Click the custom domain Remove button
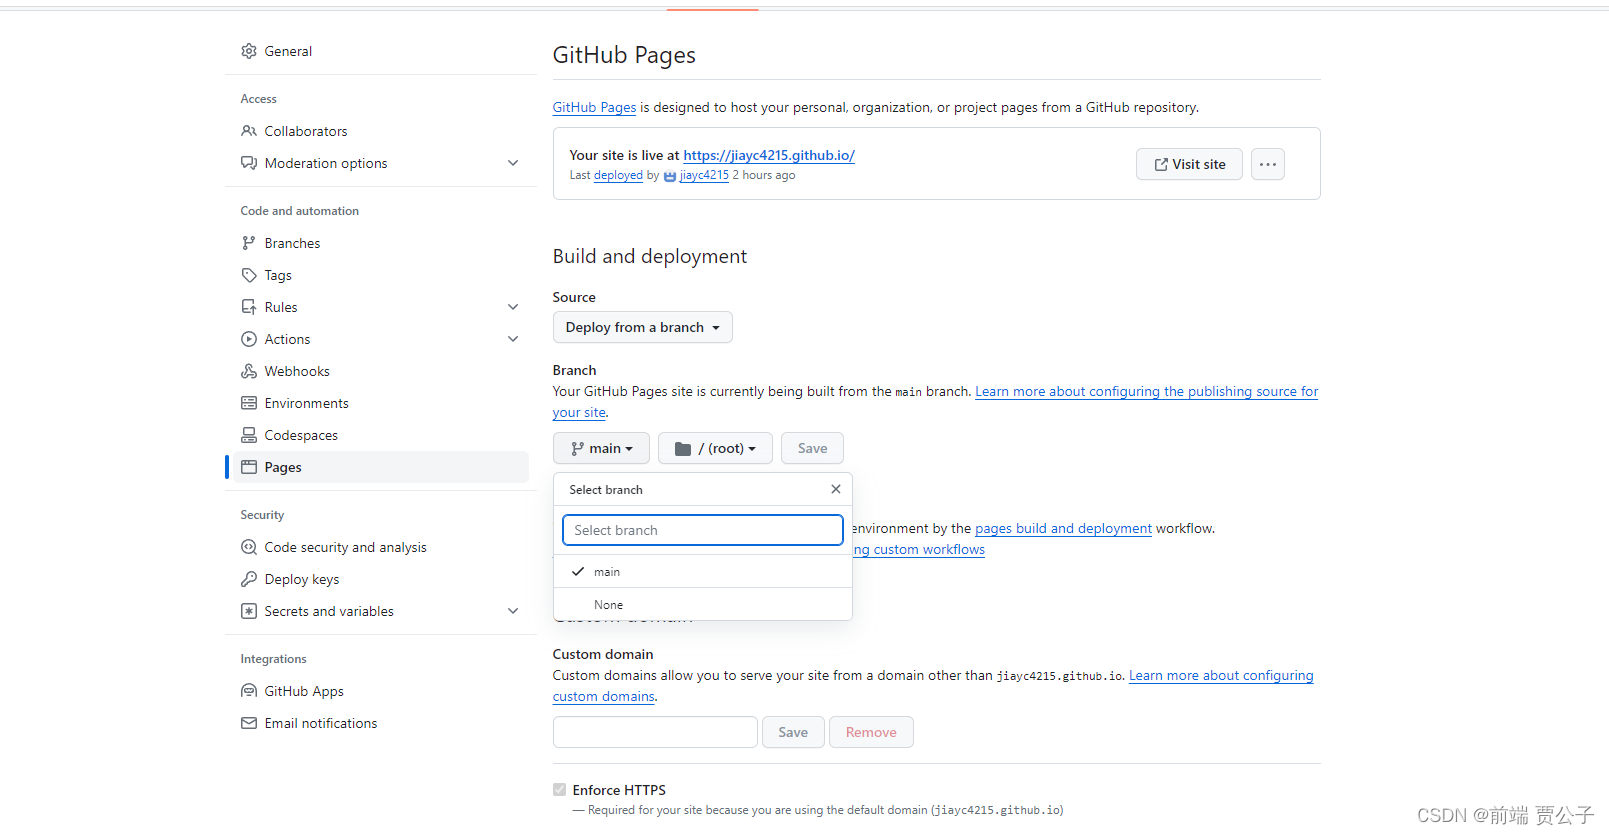The width and height of the screenshot is (1609, 835). pos(871,732)
